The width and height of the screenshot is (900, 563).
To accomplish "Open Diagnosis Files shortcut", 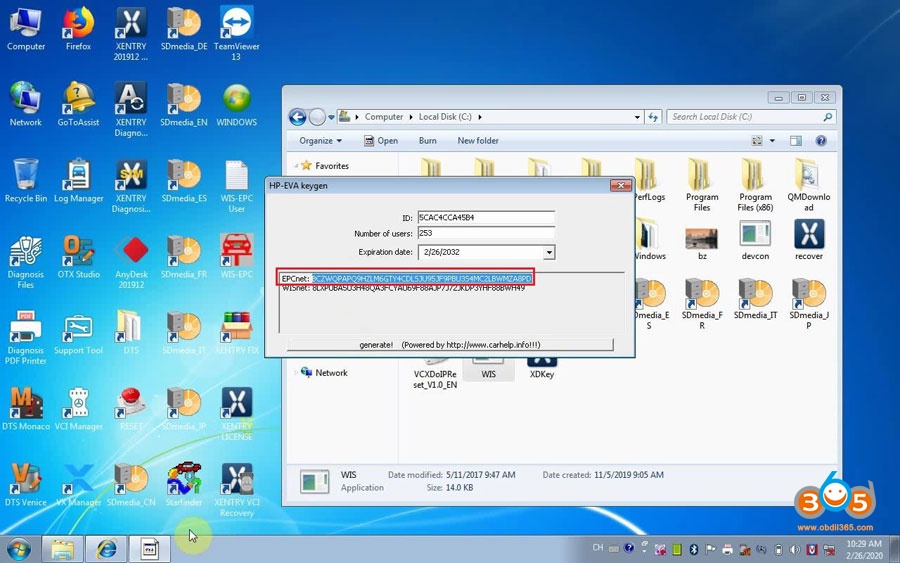I will [x=26, y=262].
